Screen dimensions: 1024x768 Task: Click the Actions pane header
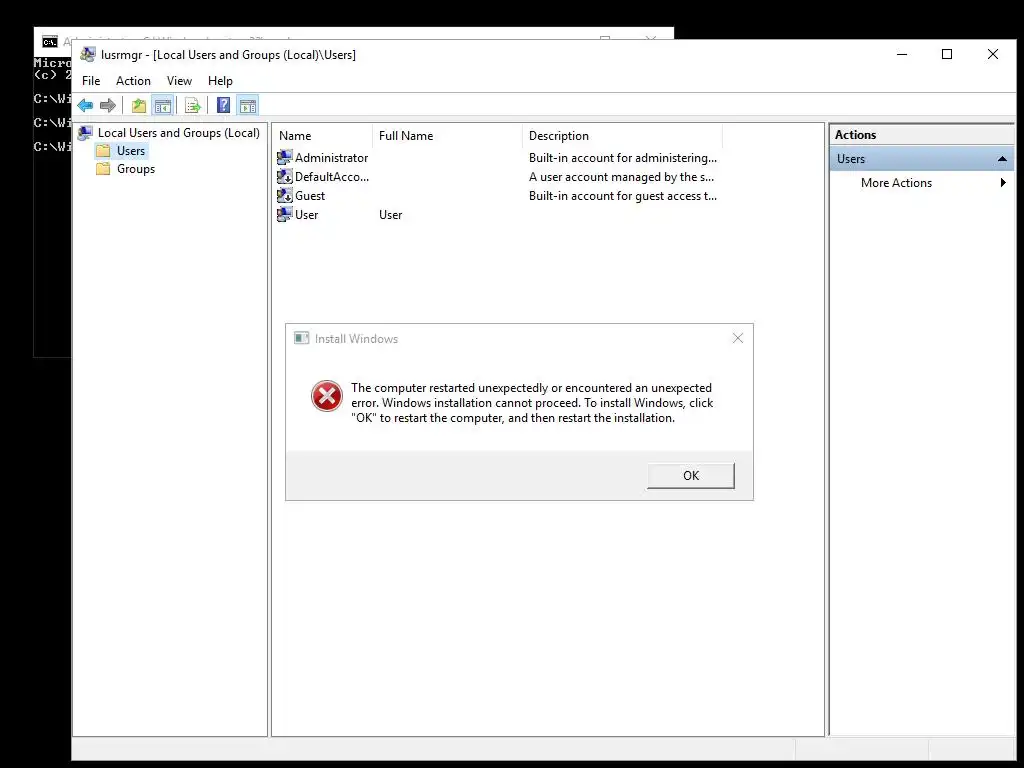921,135
